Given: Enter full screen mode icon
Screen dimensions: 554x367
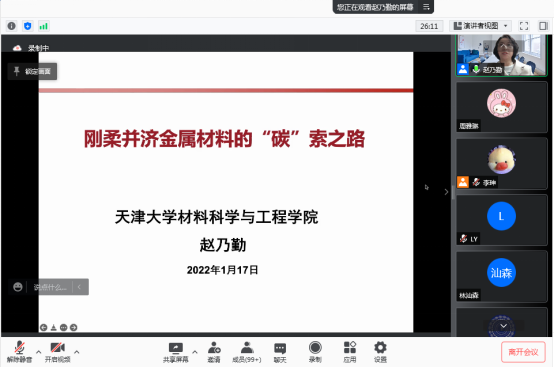Looking at the screenshot, I should 524,26.
